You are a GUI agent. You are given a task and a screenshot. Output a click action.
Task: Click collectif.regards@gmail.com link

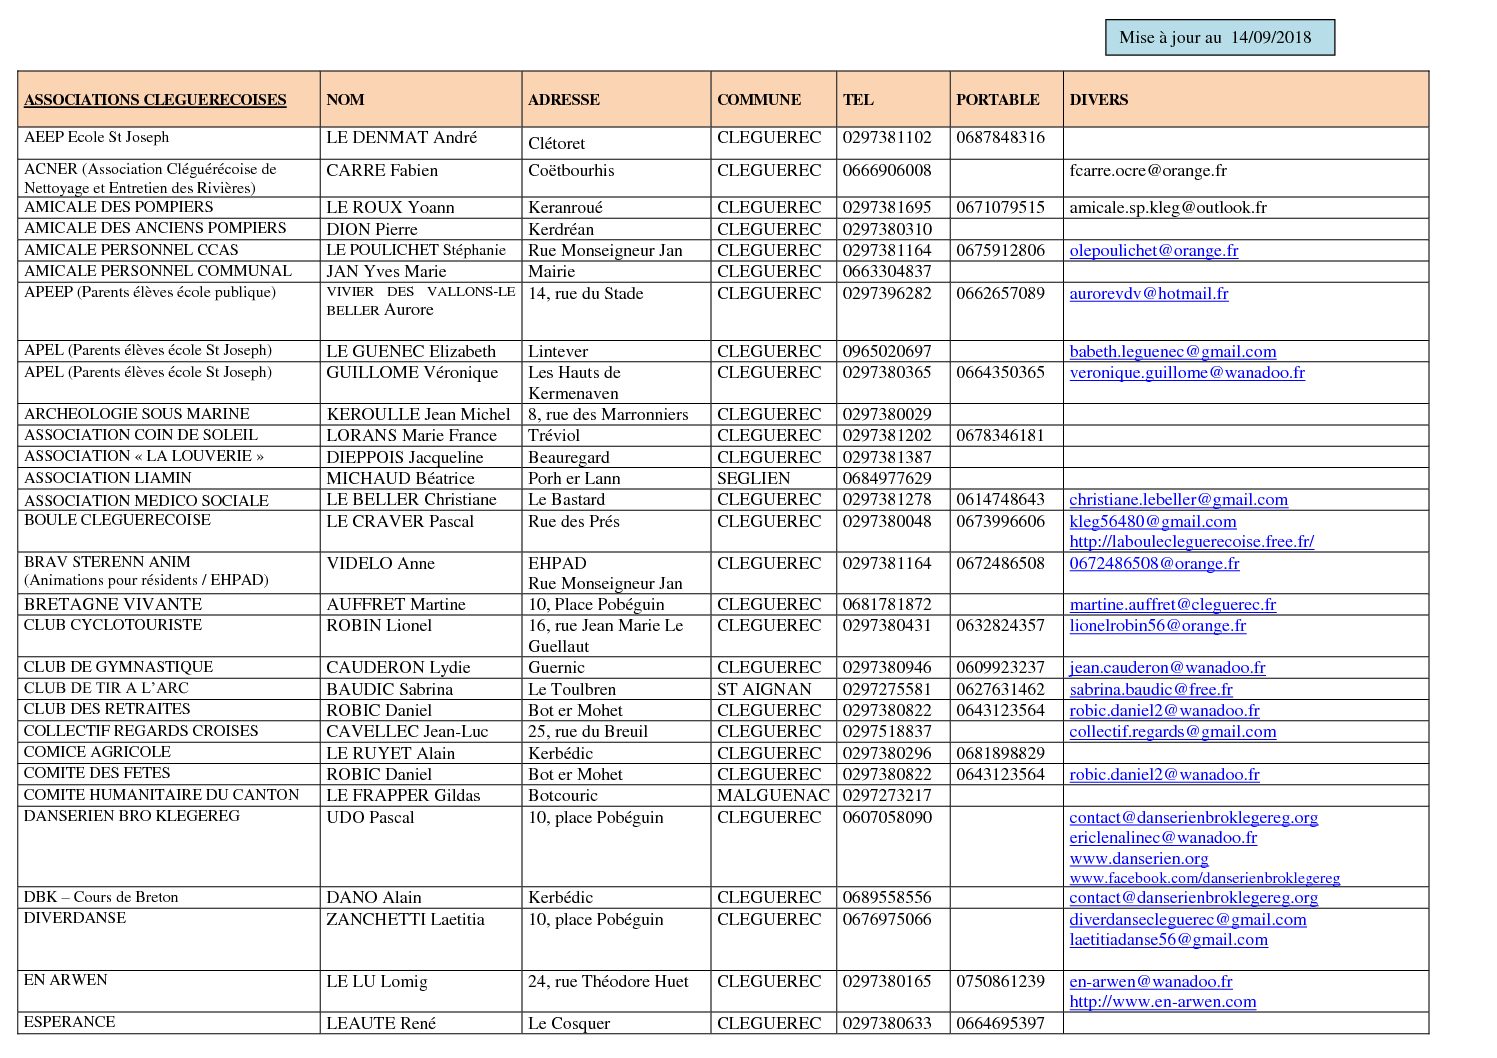click(1172, 732)
